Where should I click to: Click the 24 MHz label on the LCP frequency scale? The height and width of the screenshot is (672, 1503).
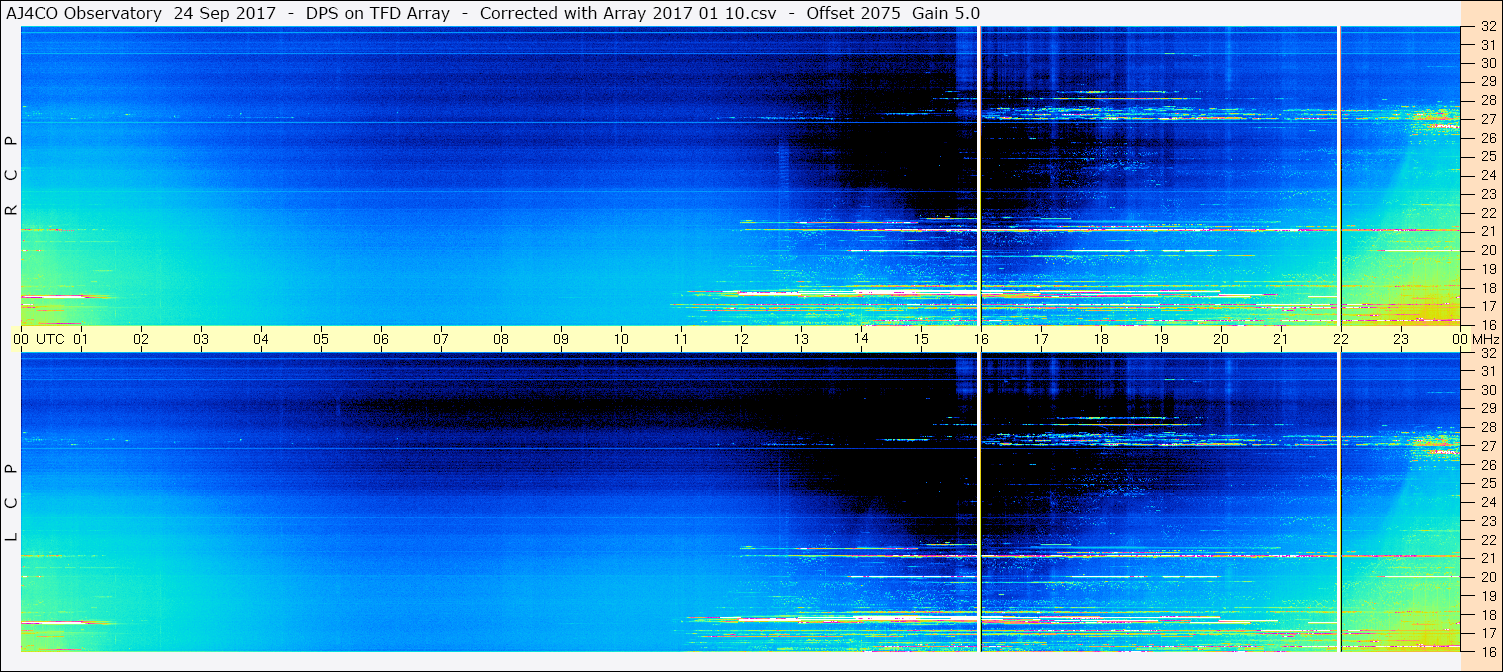1487,502
